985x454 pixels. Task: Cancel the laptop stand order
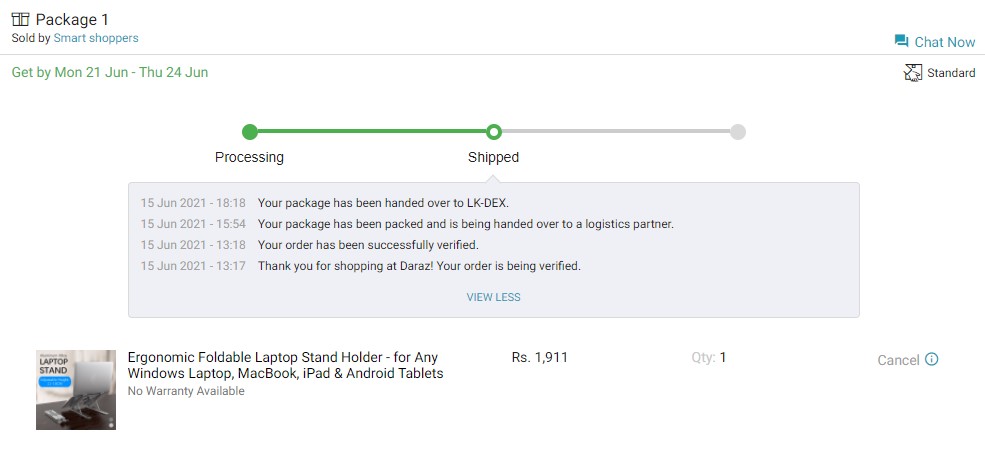coord(898,360)
